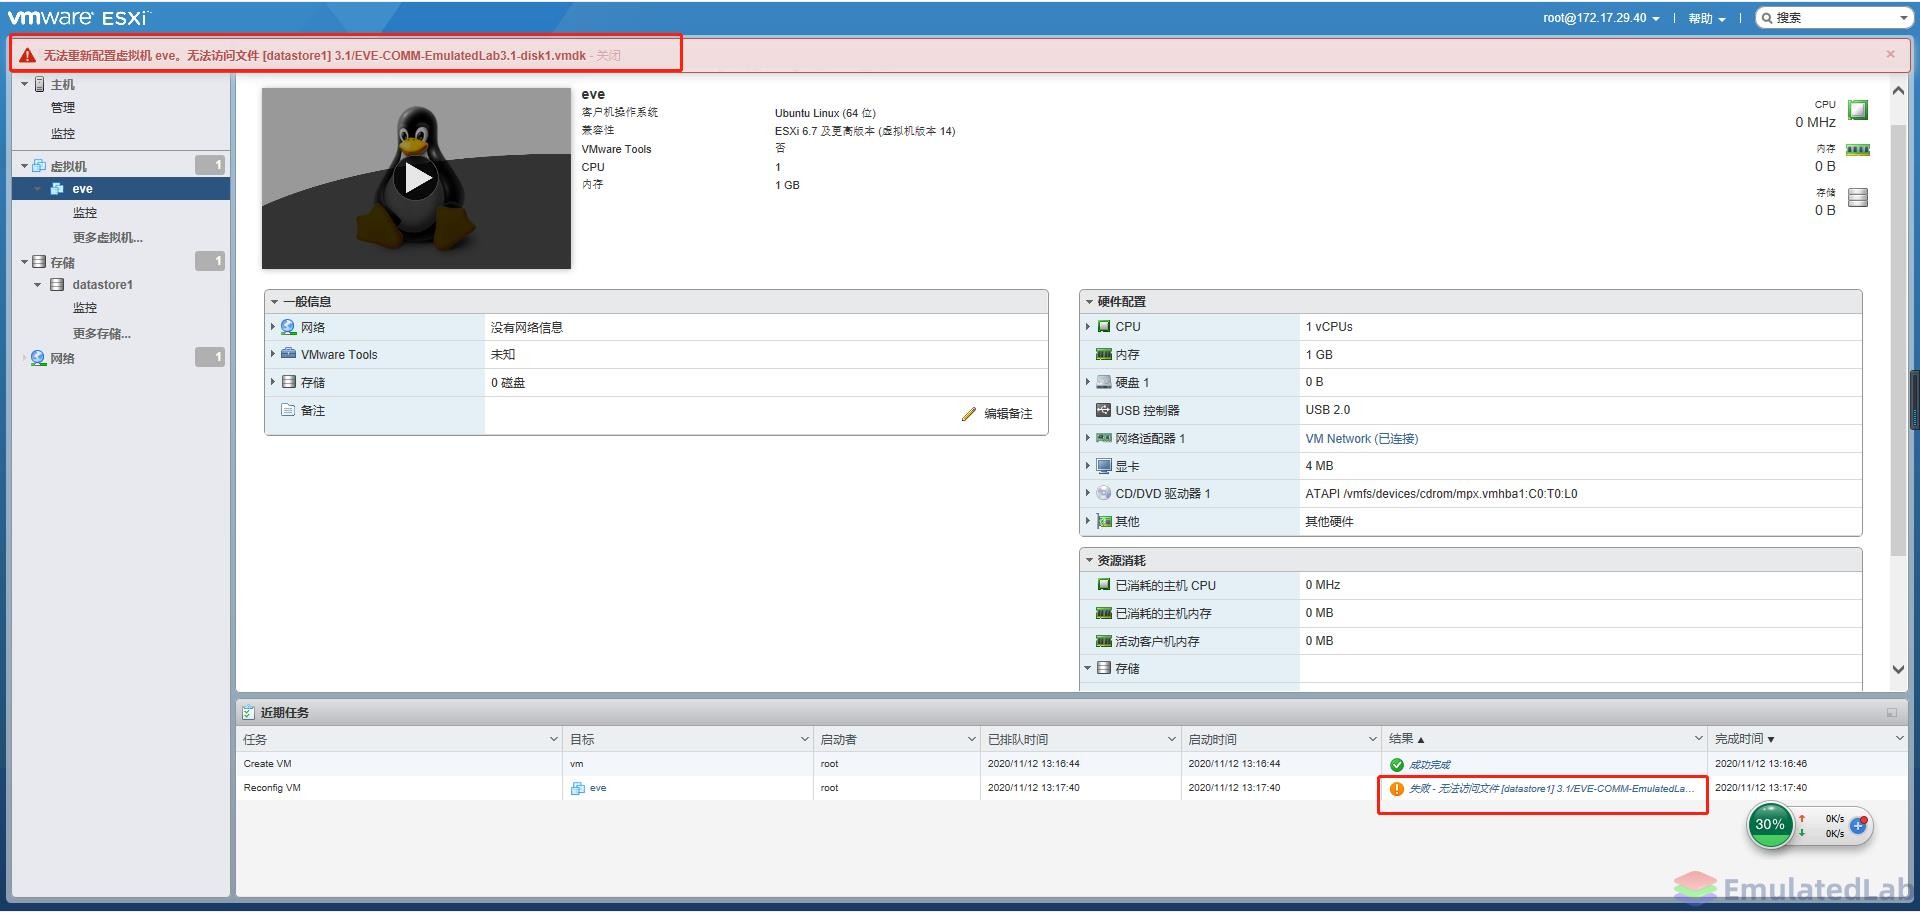Collapse the 存储 tree node in navigator
Image resolution: width=1920 pixels, height=913 pixels.
[24, 262]
